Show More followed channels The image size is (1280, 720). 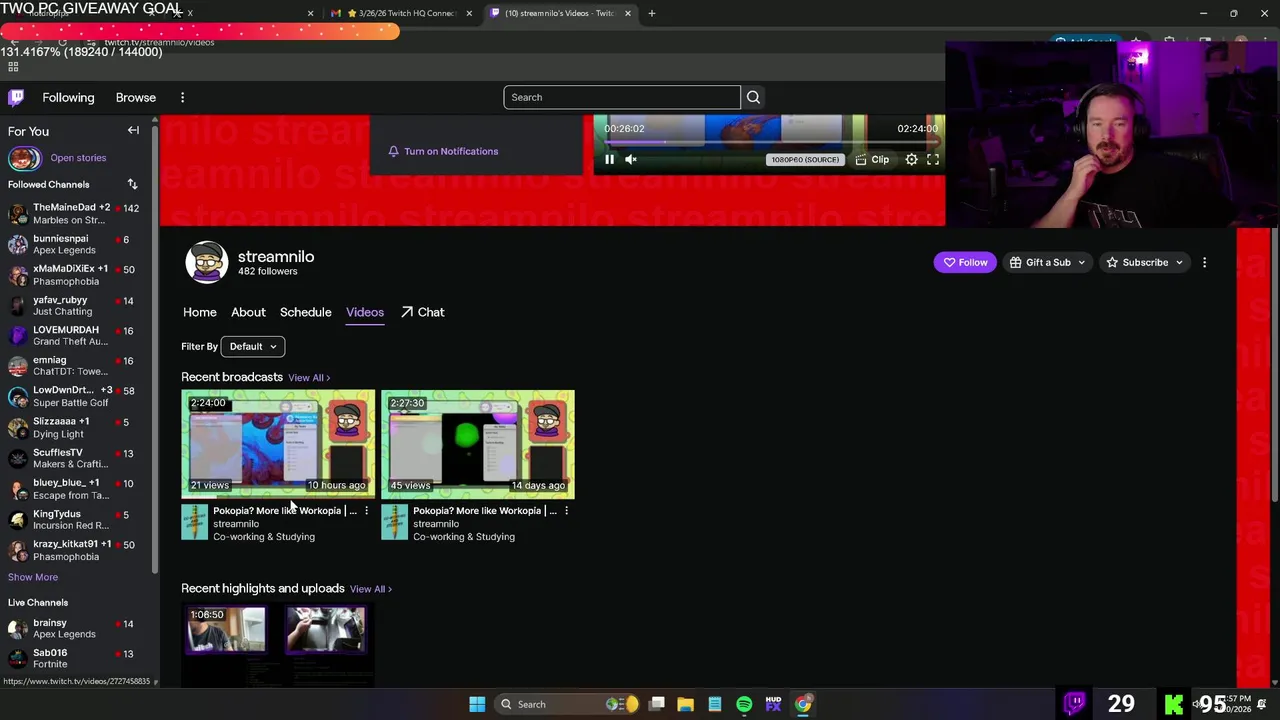click(33, 577)
